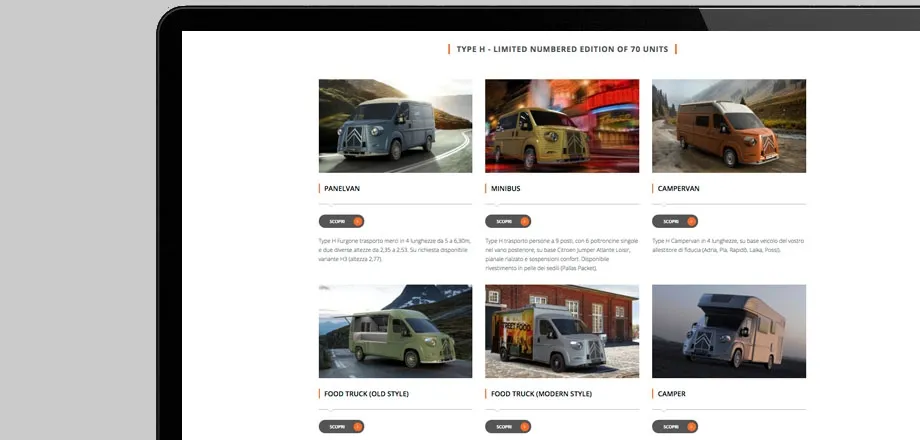The height and width of the screenshot is (440, 920).
Task: Open the green old style food truck picture
Action: (x=395, y=331)
